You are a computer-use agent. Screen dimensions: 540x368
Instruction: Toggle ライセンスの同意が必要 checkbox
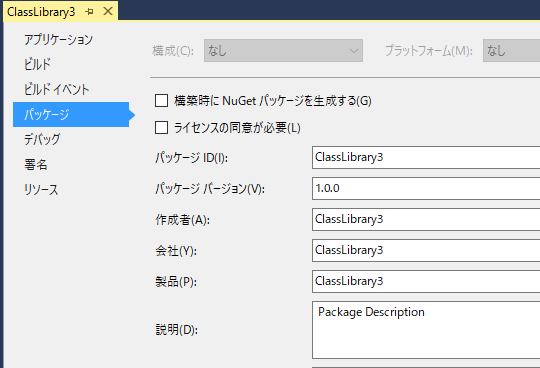point(162,128)
